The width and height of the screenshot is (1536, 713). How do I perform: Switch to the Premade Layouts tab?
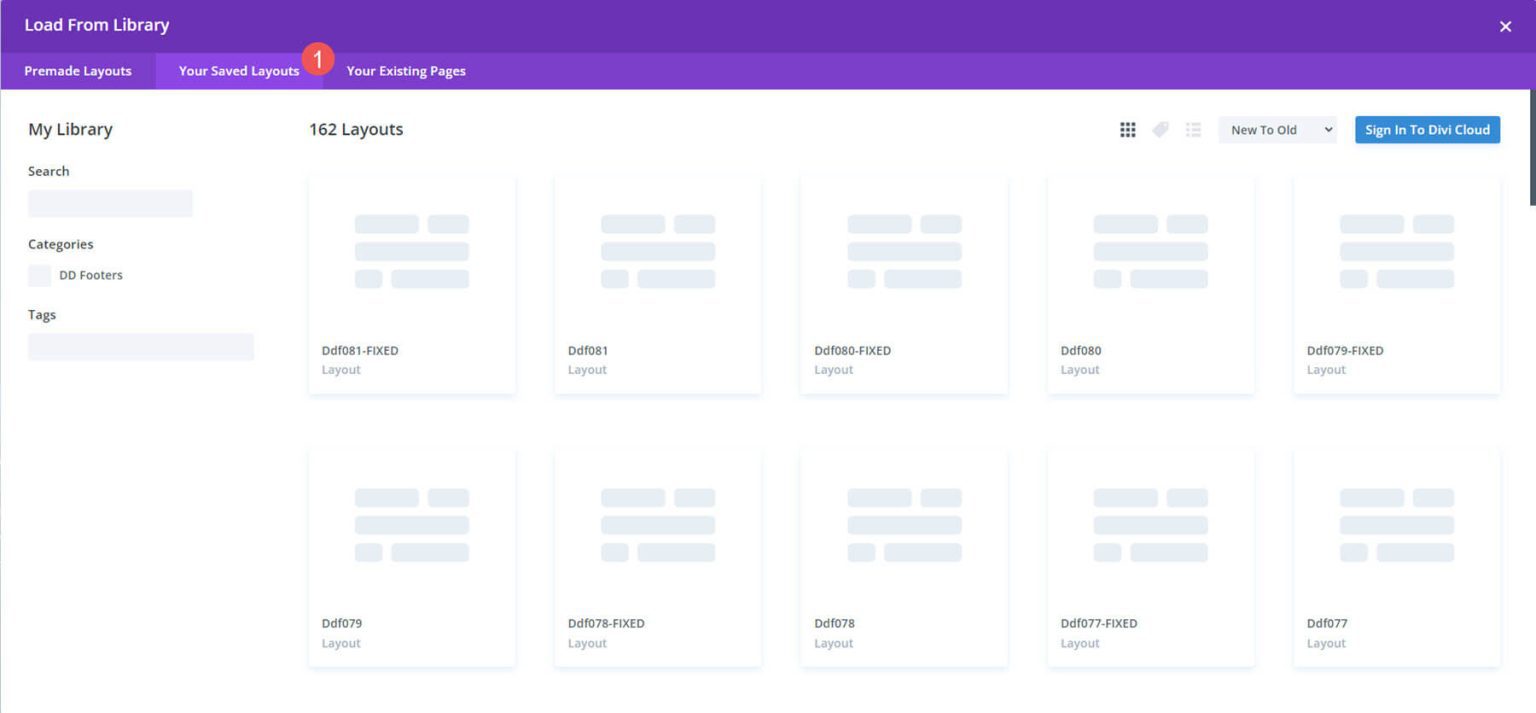[78, 71]
